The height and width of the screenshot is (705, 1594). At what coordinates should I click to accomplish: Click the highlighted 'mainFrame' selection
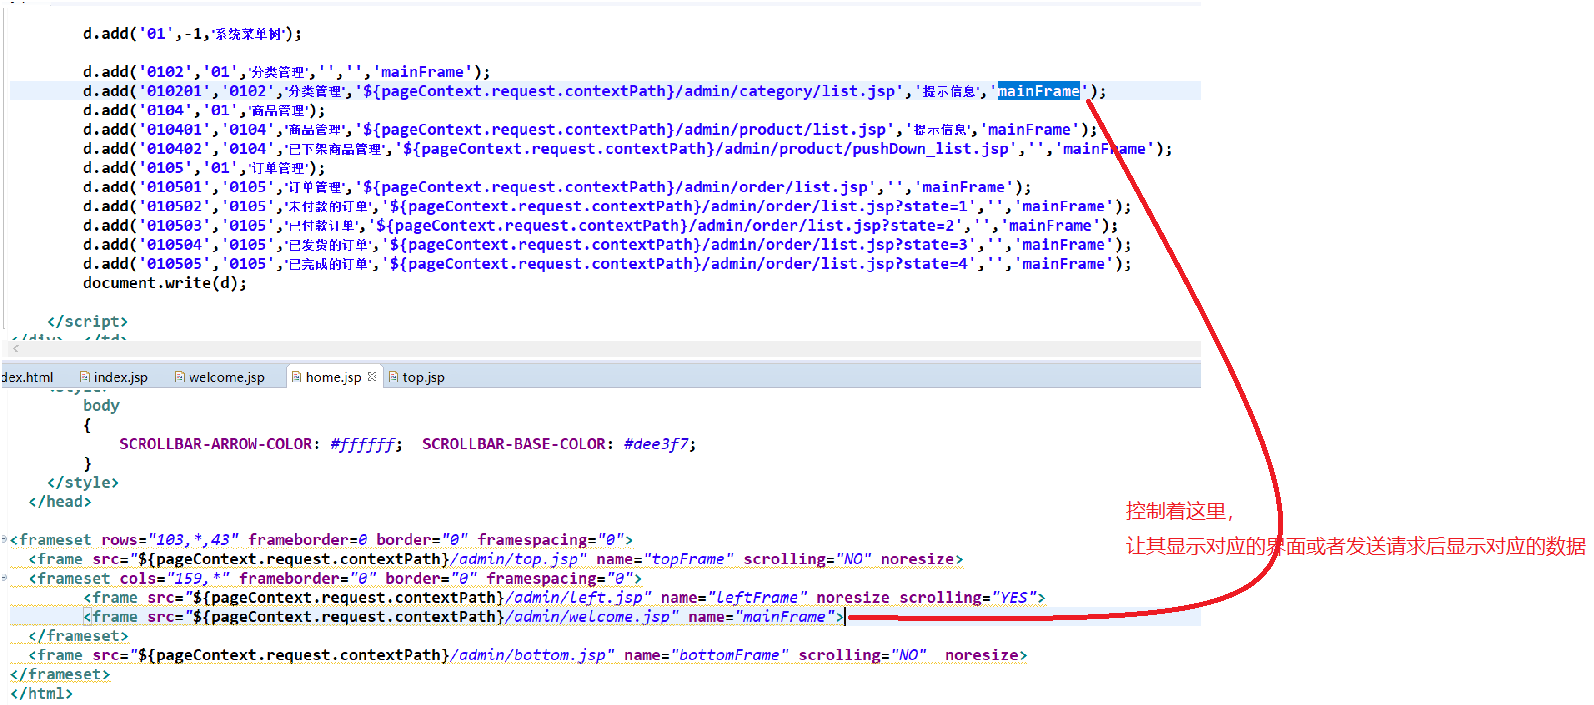[x=1039, y=91]
